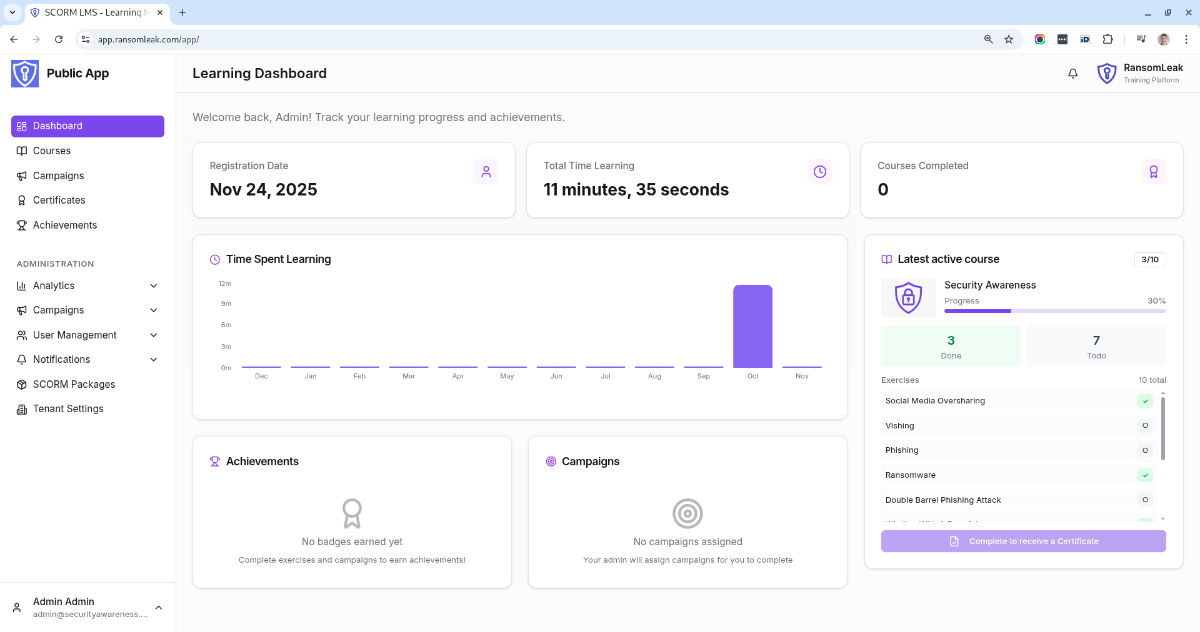This screenshot has width=1200, height=632.
Task: Open the Admin Admin account menu chevron
Action: (158, 608)
